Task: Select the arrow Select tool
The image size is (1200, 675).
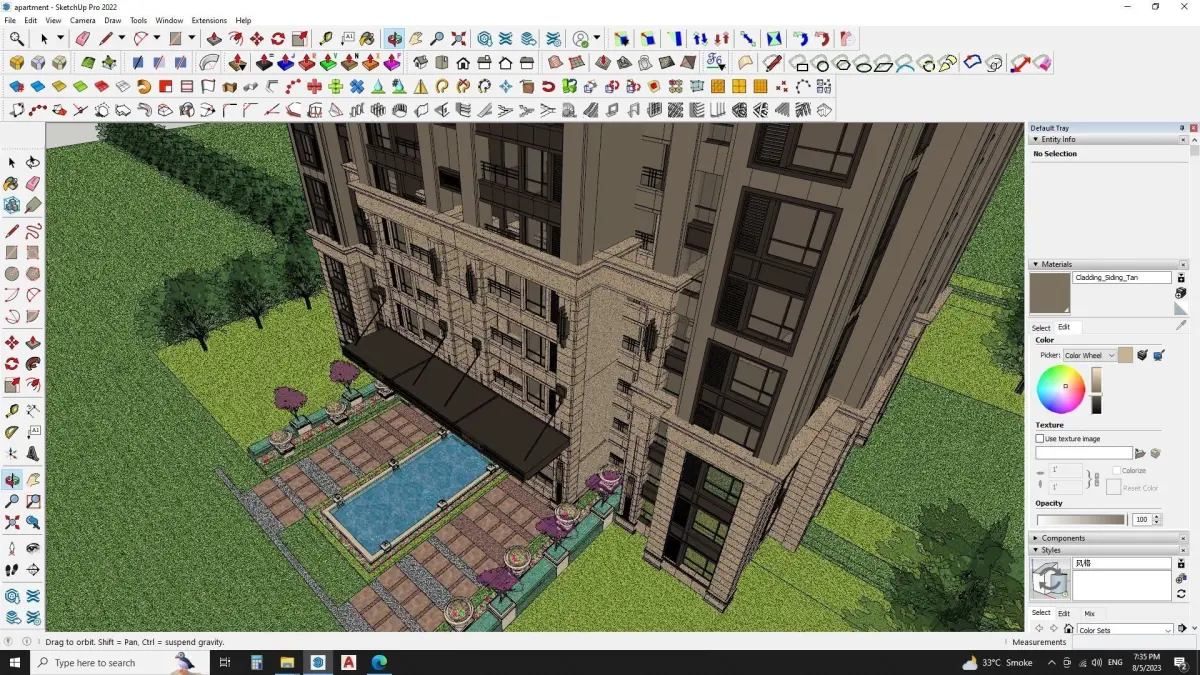Action: coord(11,162)
